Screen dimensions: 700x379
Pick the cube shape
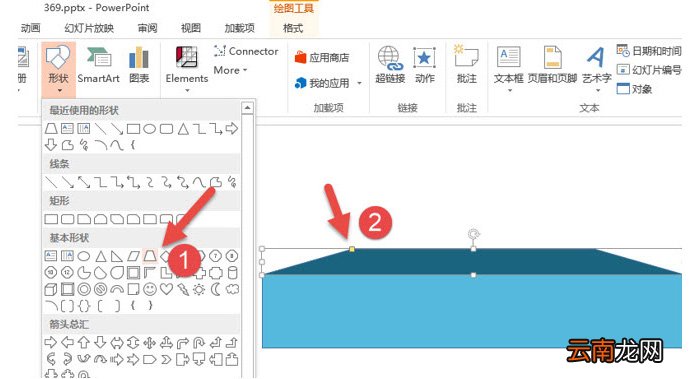[x=51, y=290]
